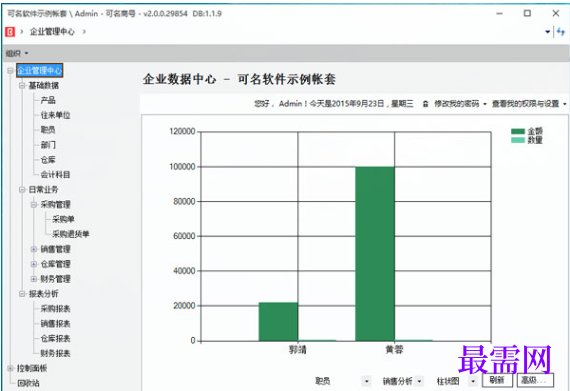
Task: Click the 郭靖 amount bar in chart
Action: 278,322
